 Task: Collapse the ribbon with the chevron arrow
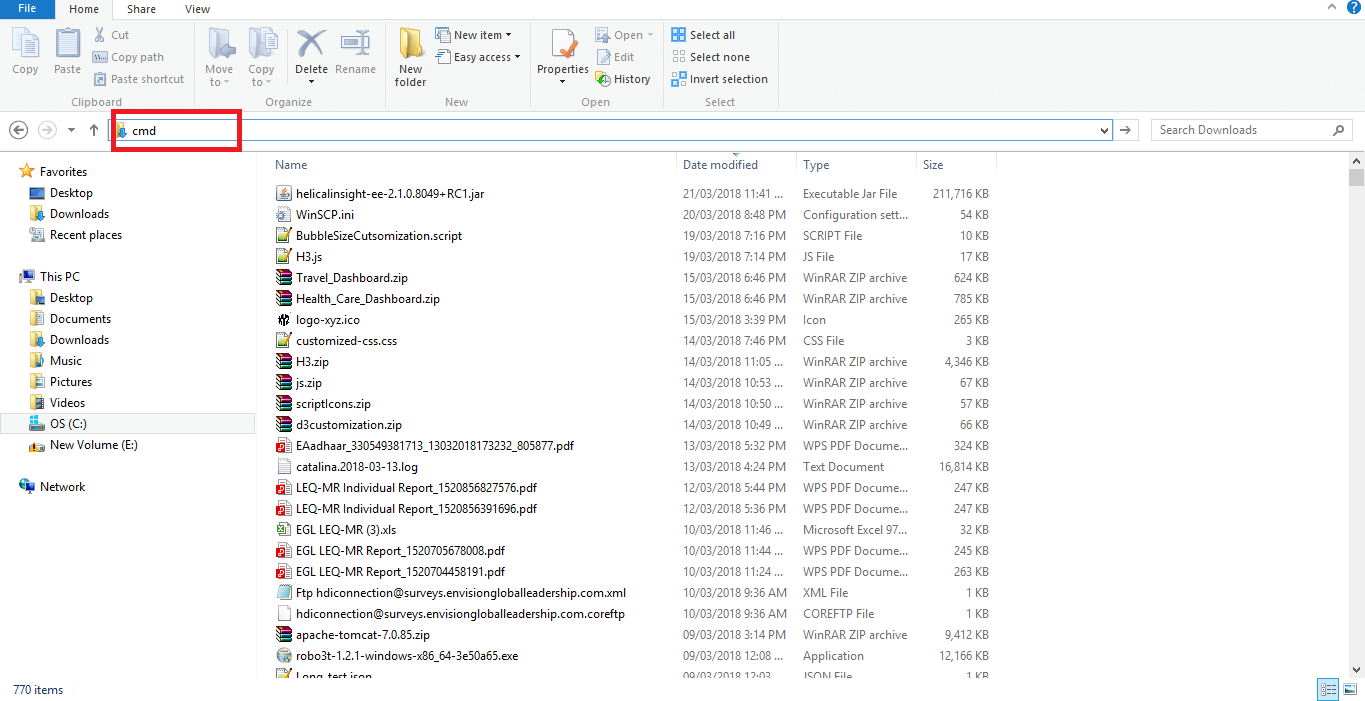coord(1332,7)
